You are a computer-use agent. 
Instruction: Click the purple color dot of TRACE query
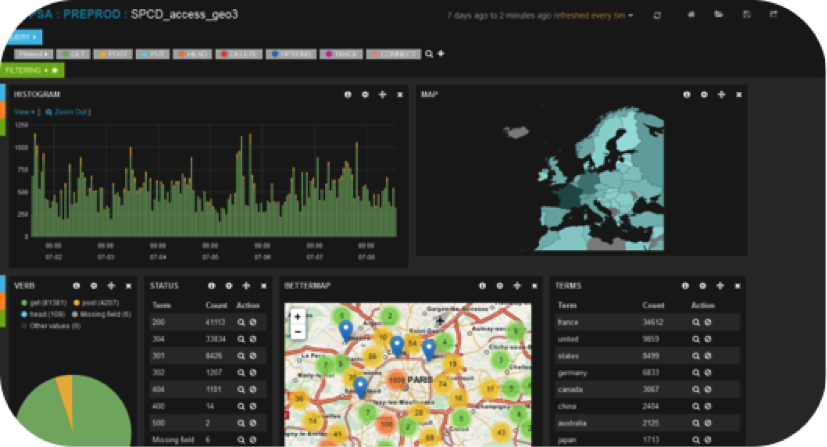(329, 54)
